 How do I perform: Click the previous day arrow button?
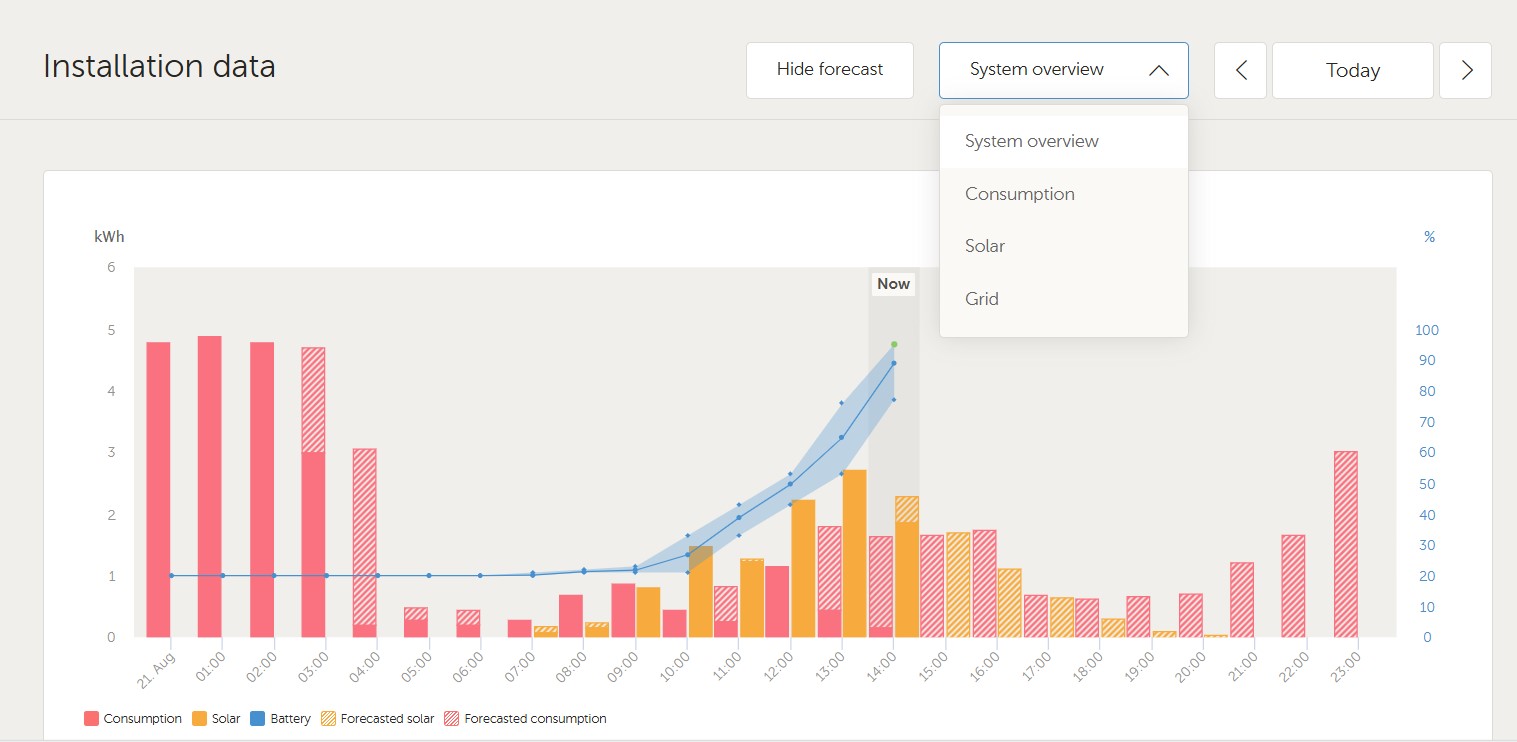pos(1240,70)
